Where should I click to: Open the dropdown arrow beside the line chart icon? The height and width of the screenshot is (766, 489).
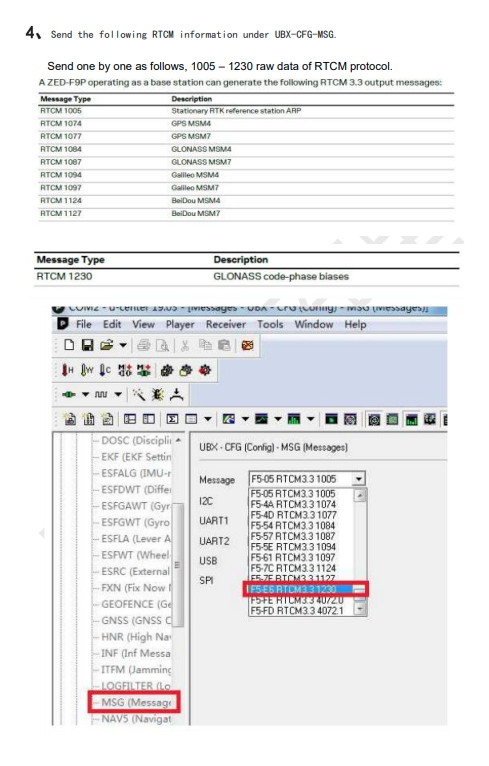coord(277,419)
